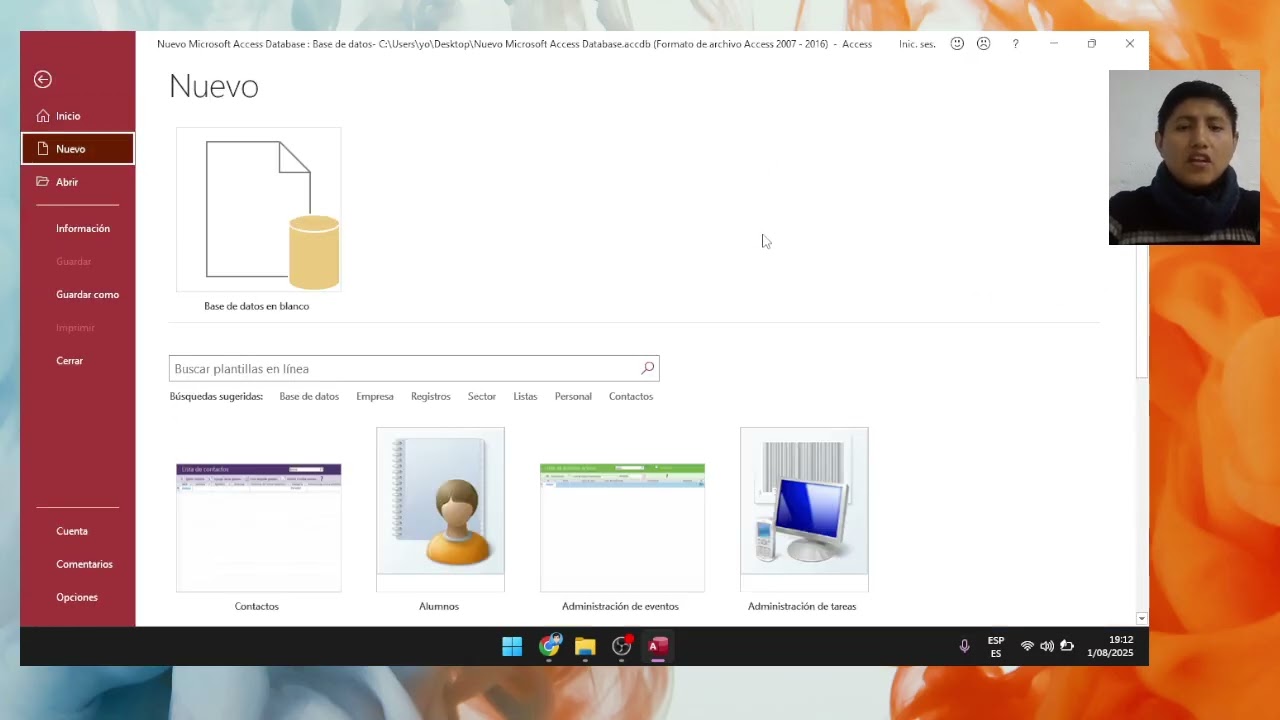This screenshot has height=720, width=1280.
Task: Open the Administración de tareas template
Action: pyautogui.click(x=804, y=510)
